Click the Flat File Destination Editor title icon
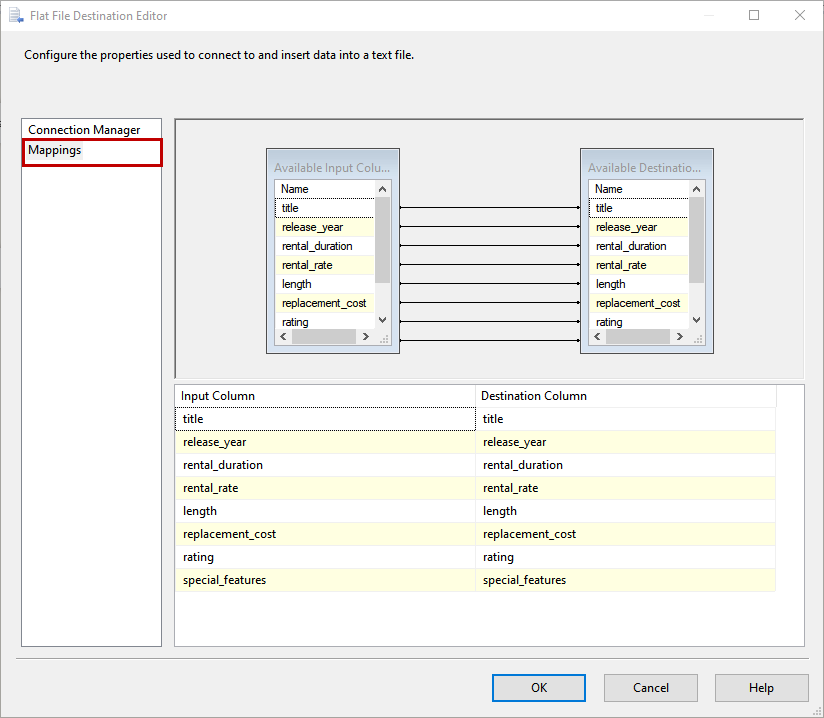 16,16
